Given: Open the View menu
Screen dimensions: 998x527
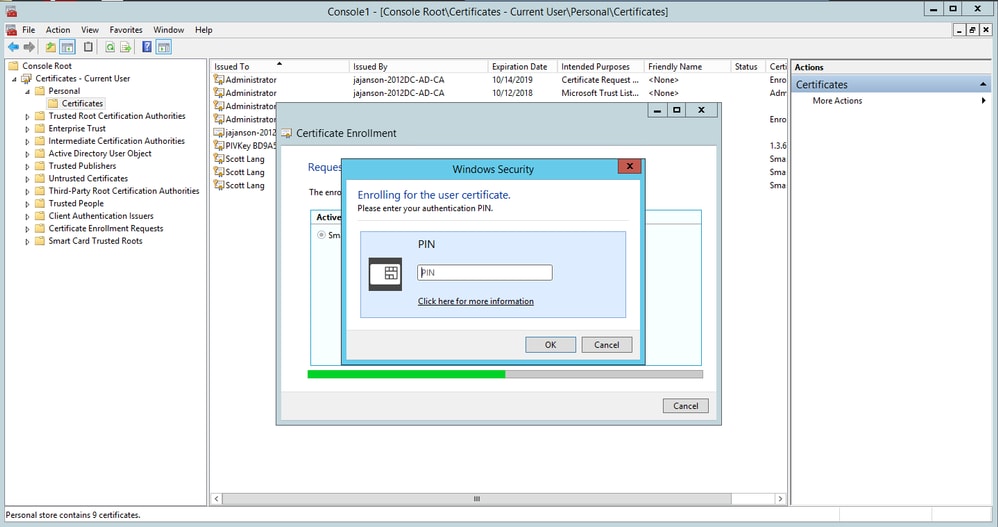Looking at the screenshot, I should (x=90, y=30).
